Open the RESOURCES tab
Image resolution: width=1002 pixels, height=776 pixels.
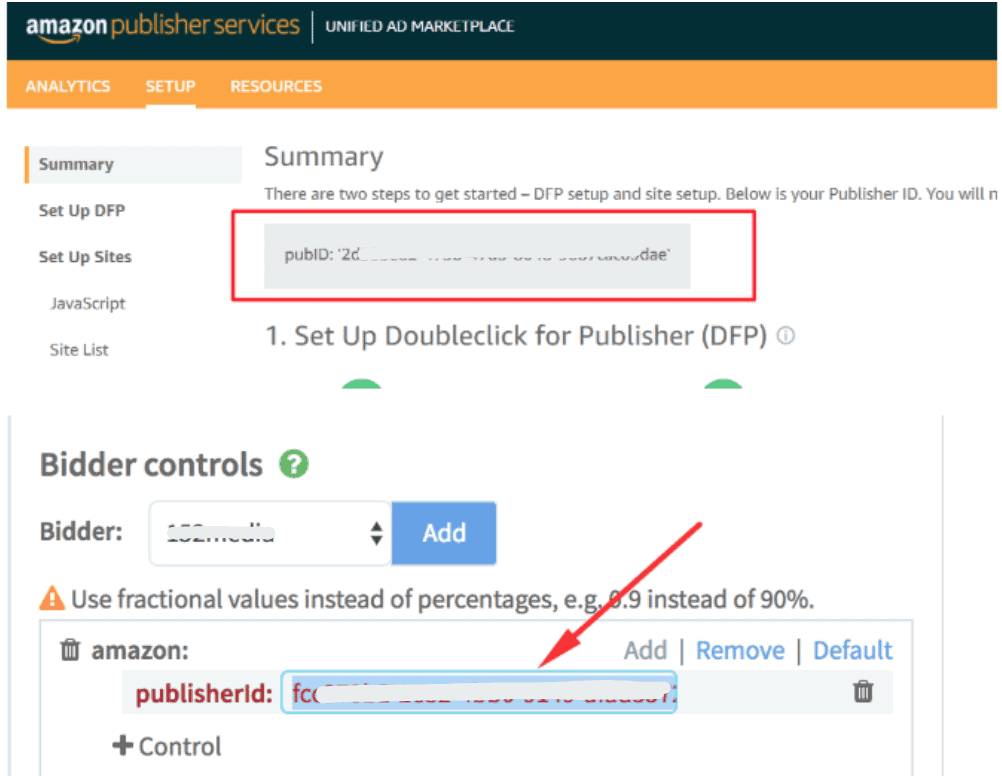[275, 86]
